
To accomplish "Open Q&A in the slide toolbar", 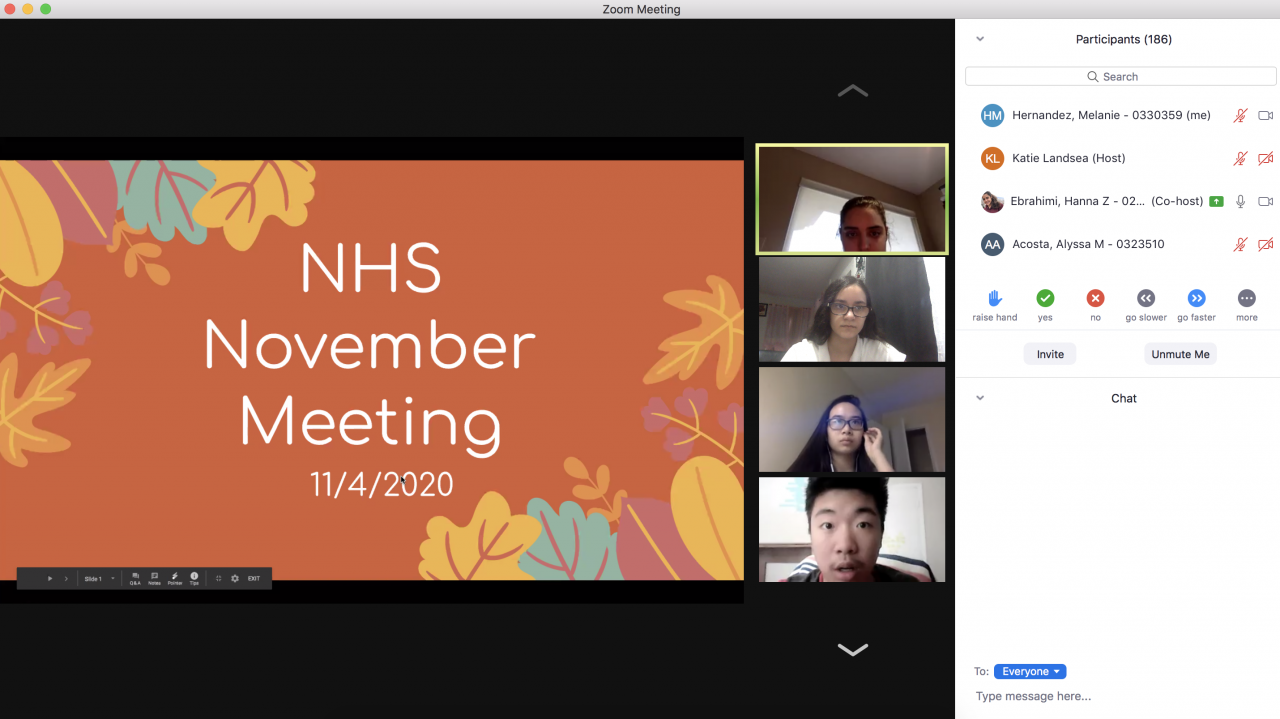I will [135, 579].
